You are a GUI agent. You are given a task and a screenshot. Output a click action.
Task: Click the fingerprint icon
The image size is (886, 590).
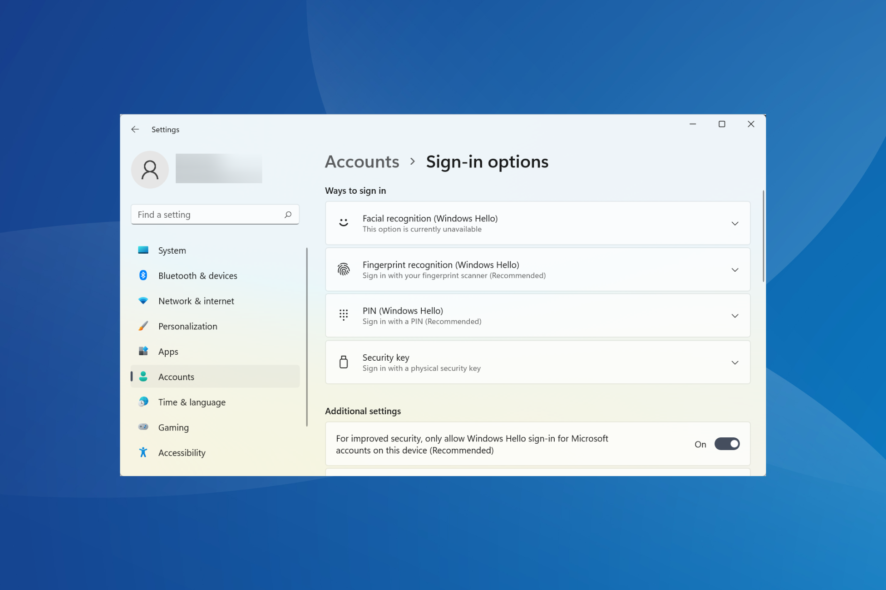pos(344,270)
